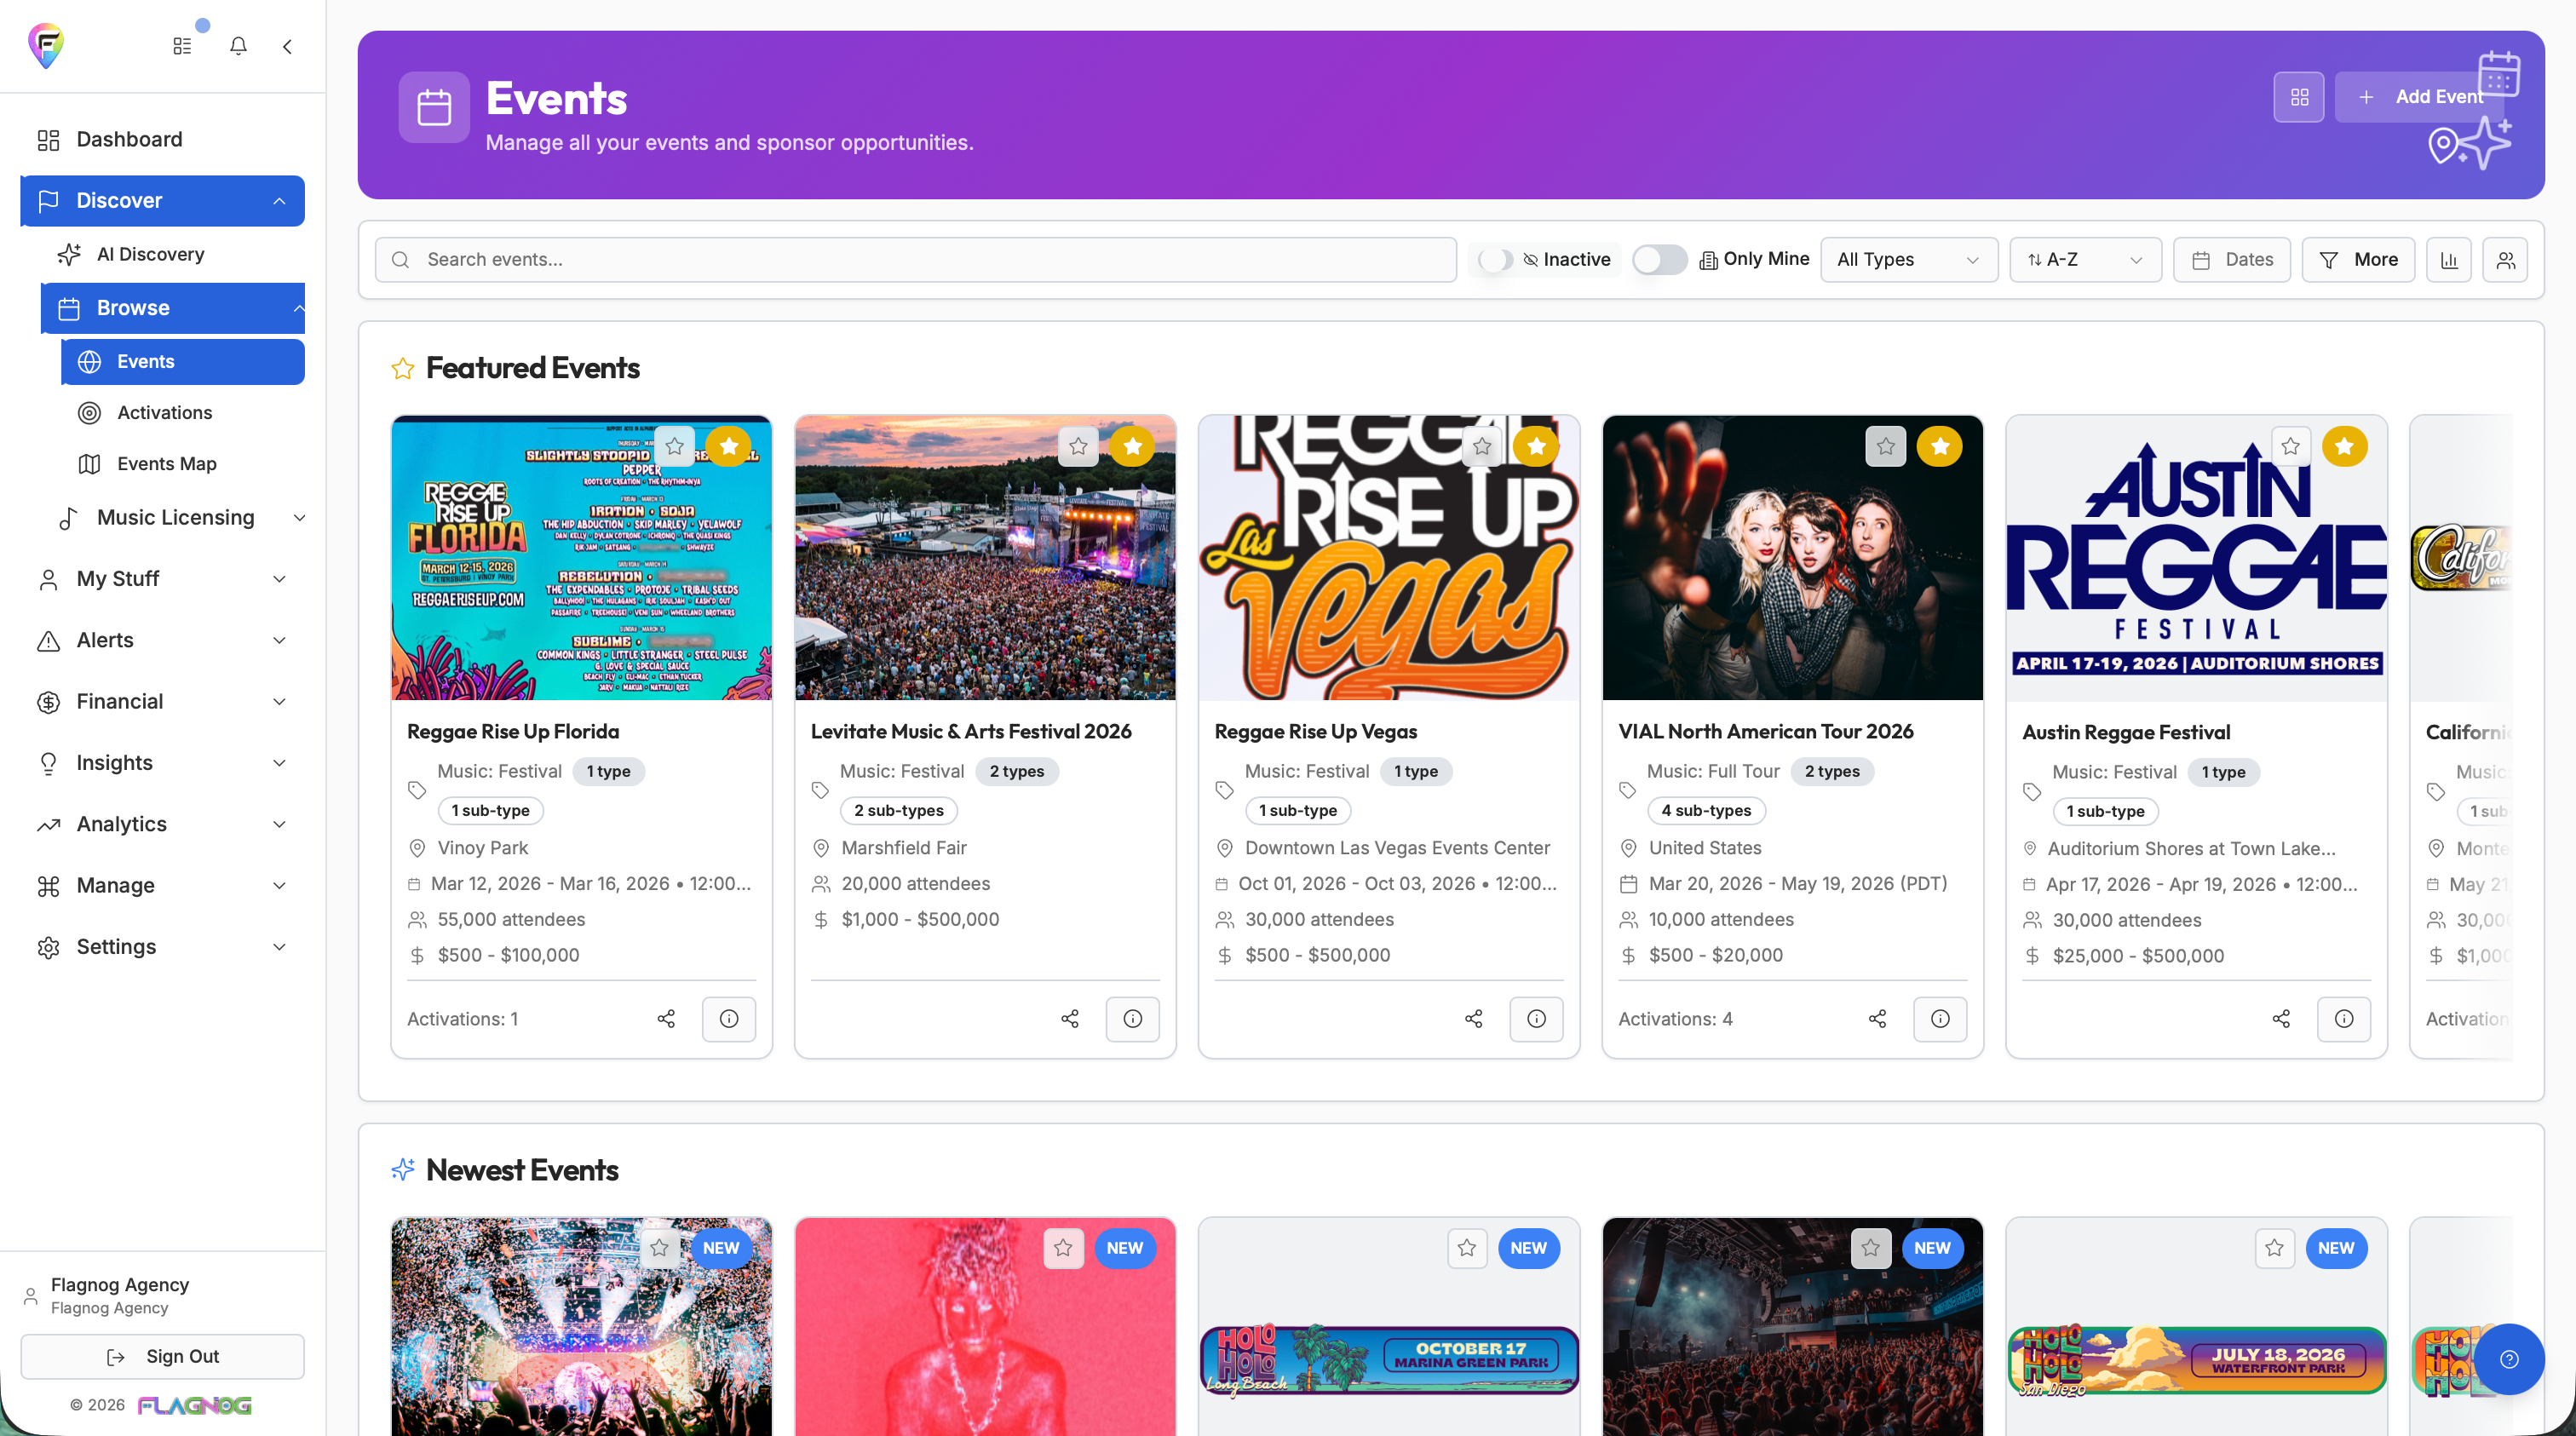
Task: Open the blue help button at the bottom right
Action: [2508, 1358]
